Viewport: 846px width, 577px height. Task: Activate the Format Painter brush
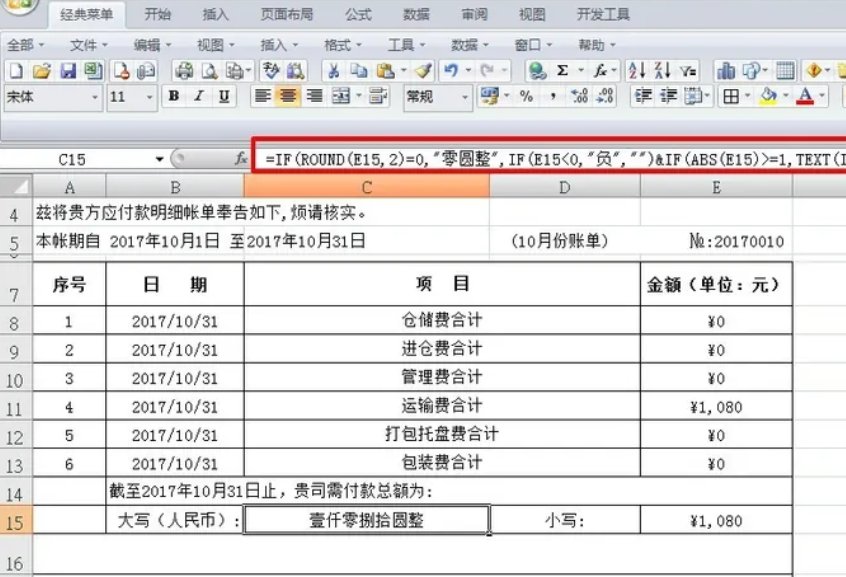(424, 71)
